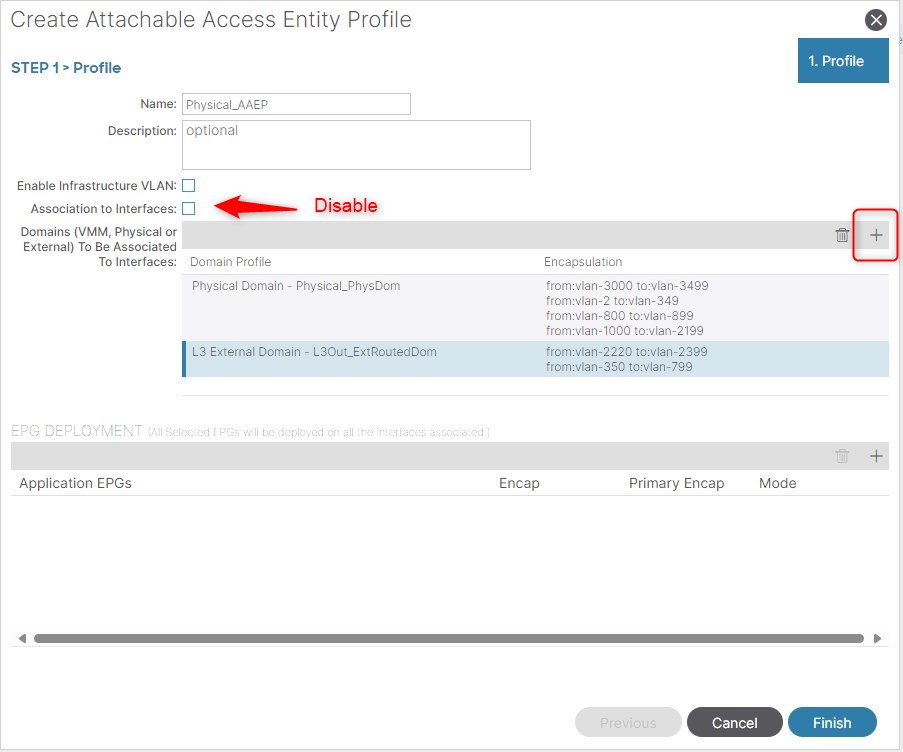The height and width of the screenshot is (752, 903).
Task: Click the left arrow of the horizontal scrollbar
Action: pos(22,638)
